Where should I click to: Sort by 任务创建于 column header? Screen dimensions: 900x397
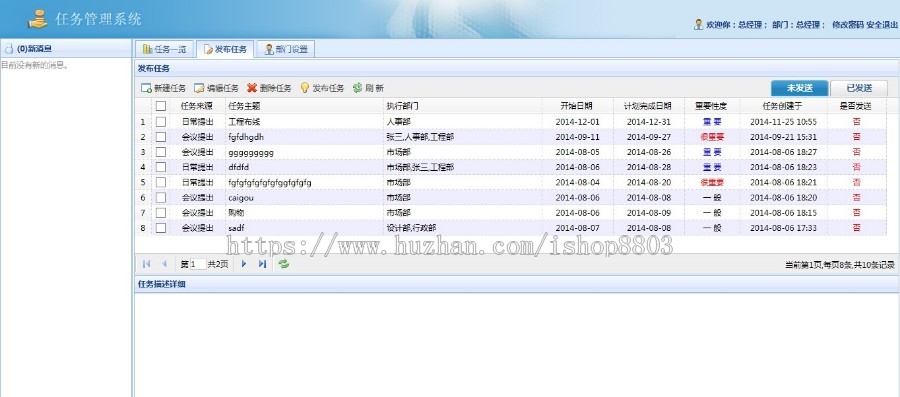[x=783, y=106]
